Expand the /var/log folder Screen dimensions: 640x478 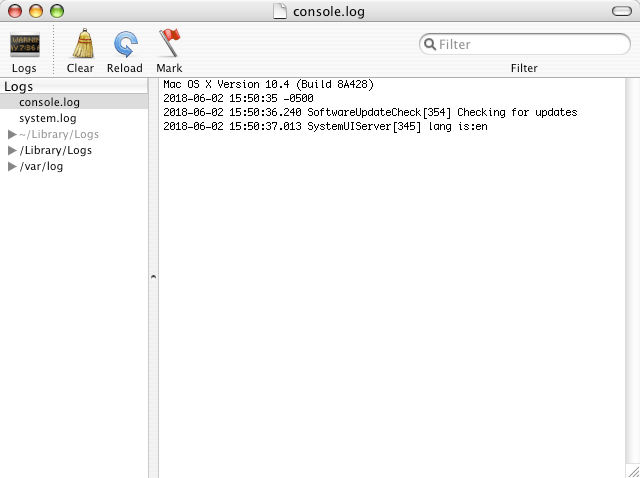pyautogui.click(x=12, y=166)
